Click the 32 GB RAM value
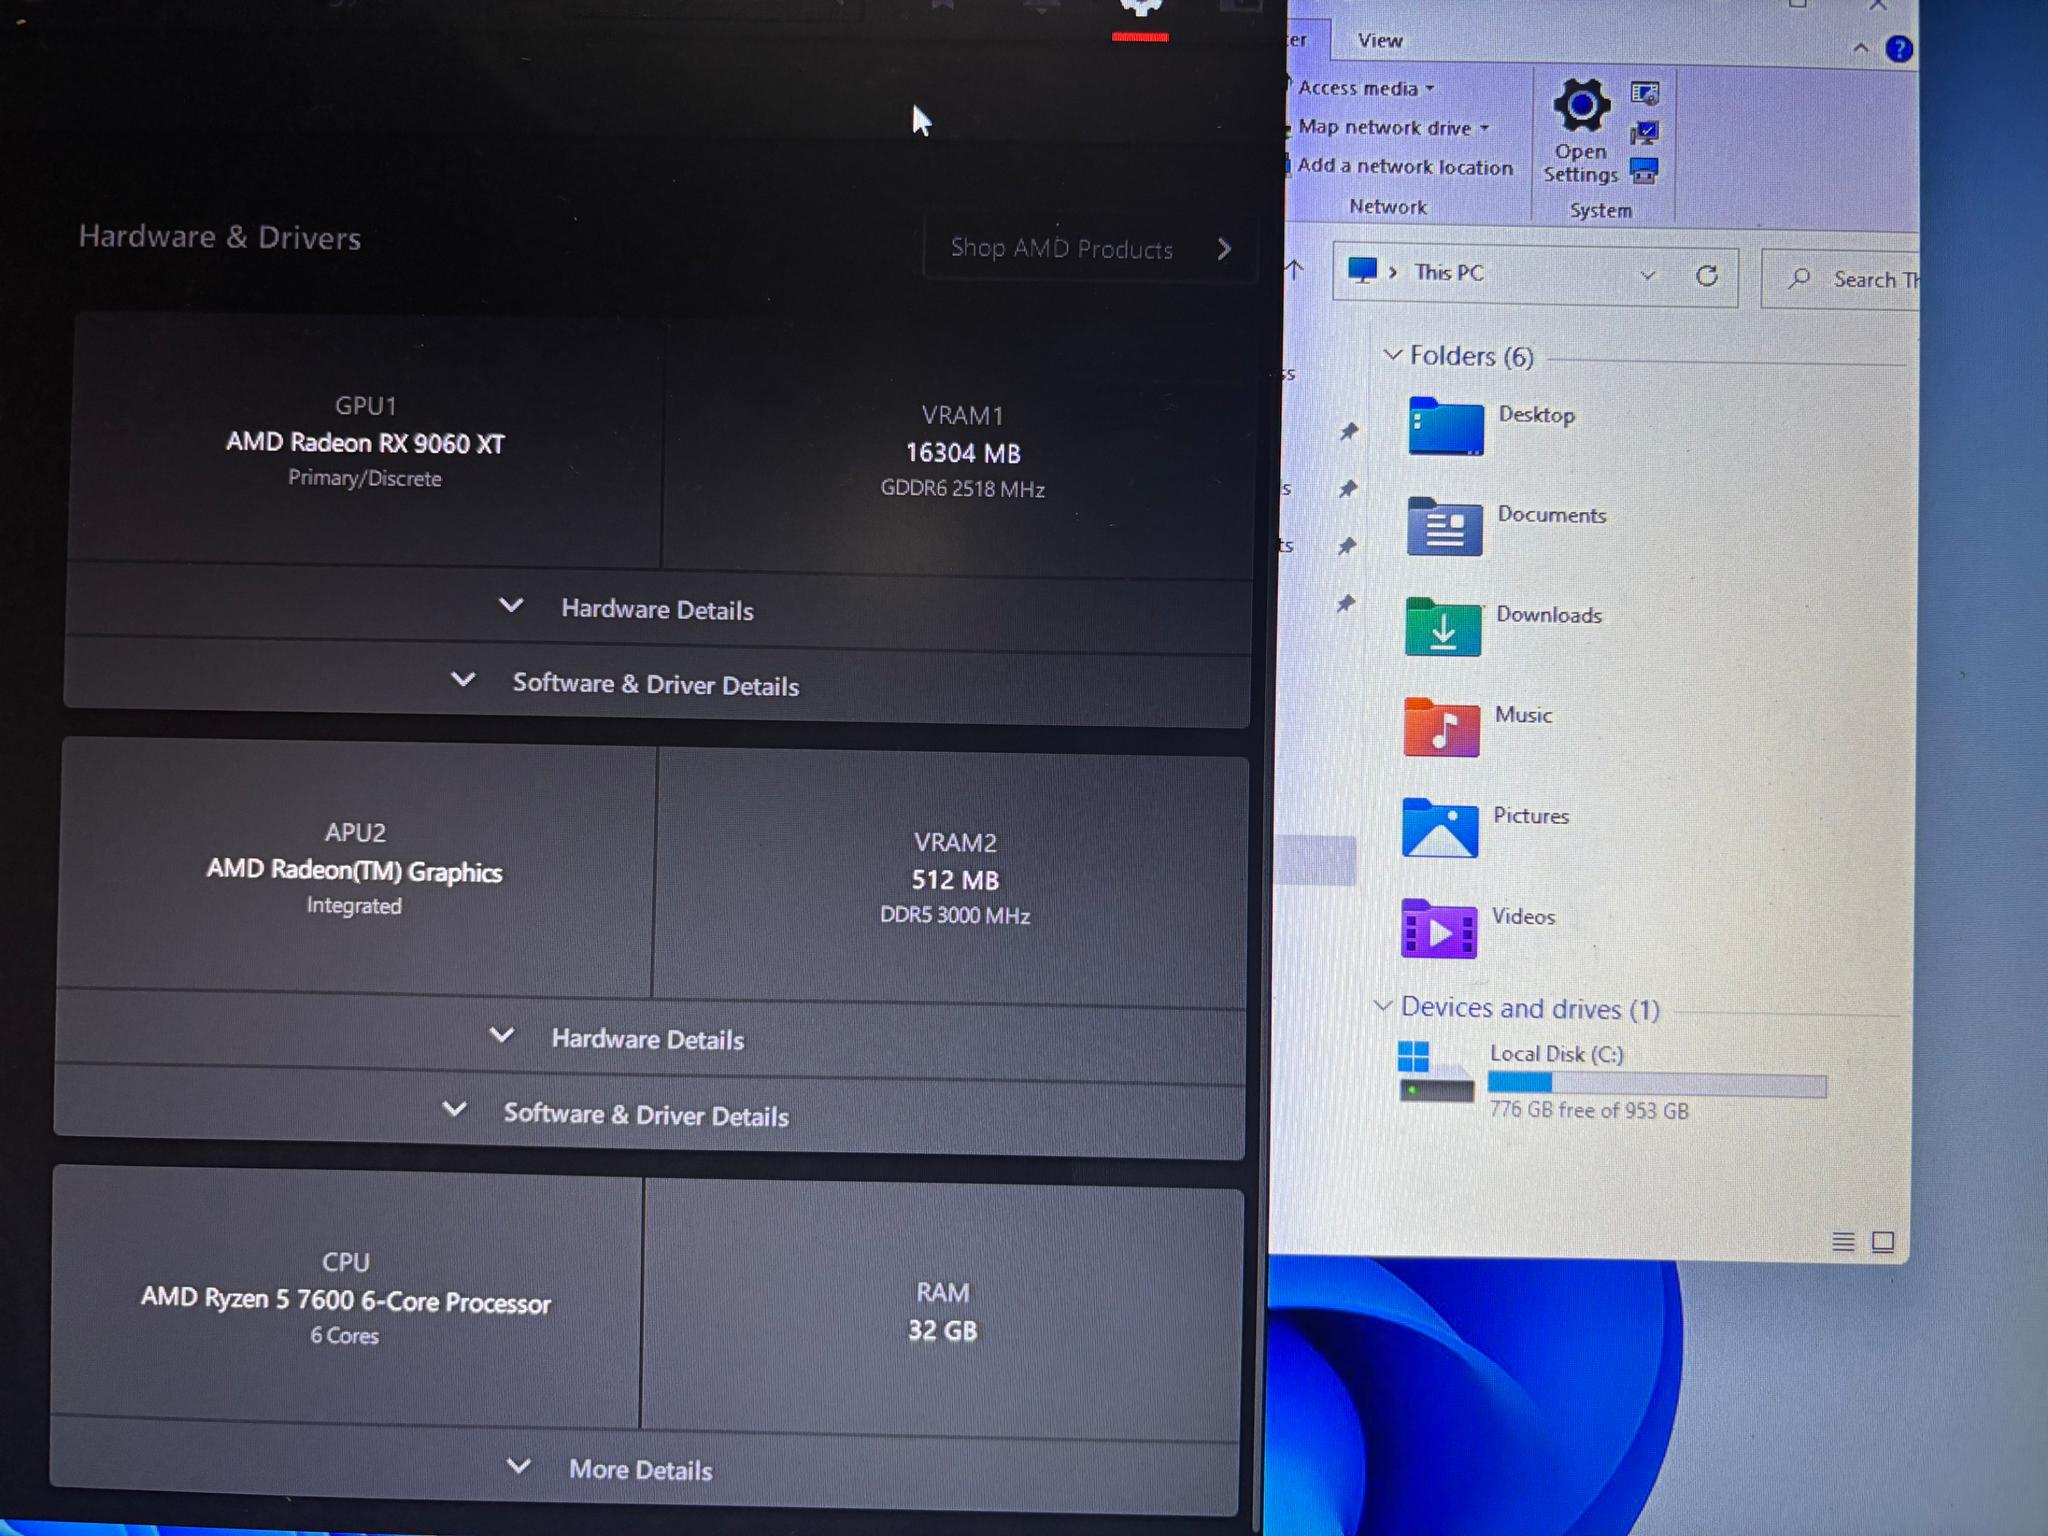 click(x=942, y=1330)
